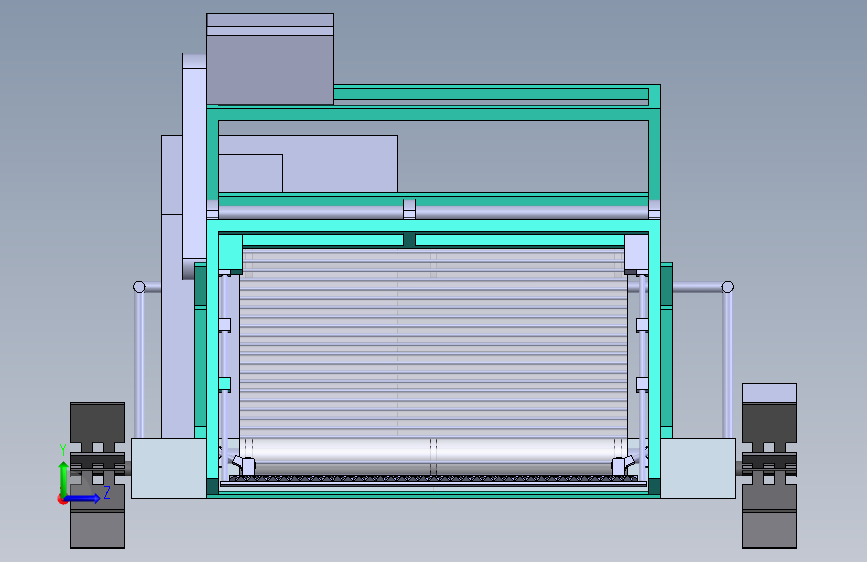The image size is (867, 562).
Task: Select the gray box on top of frame
Action: click(x=270, y=59)
